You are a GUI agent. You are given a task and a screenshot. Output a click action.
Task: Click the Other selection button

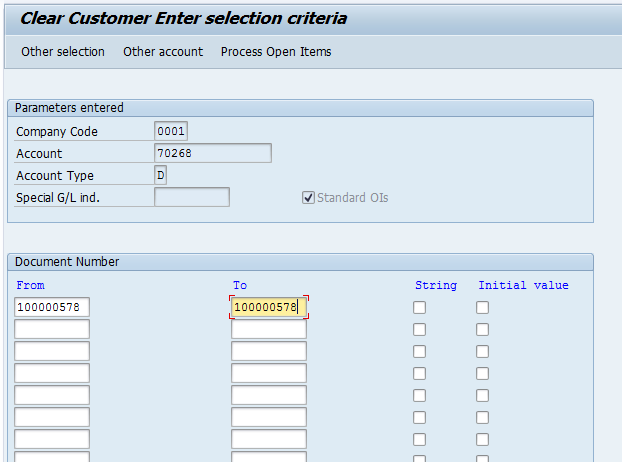63,52
